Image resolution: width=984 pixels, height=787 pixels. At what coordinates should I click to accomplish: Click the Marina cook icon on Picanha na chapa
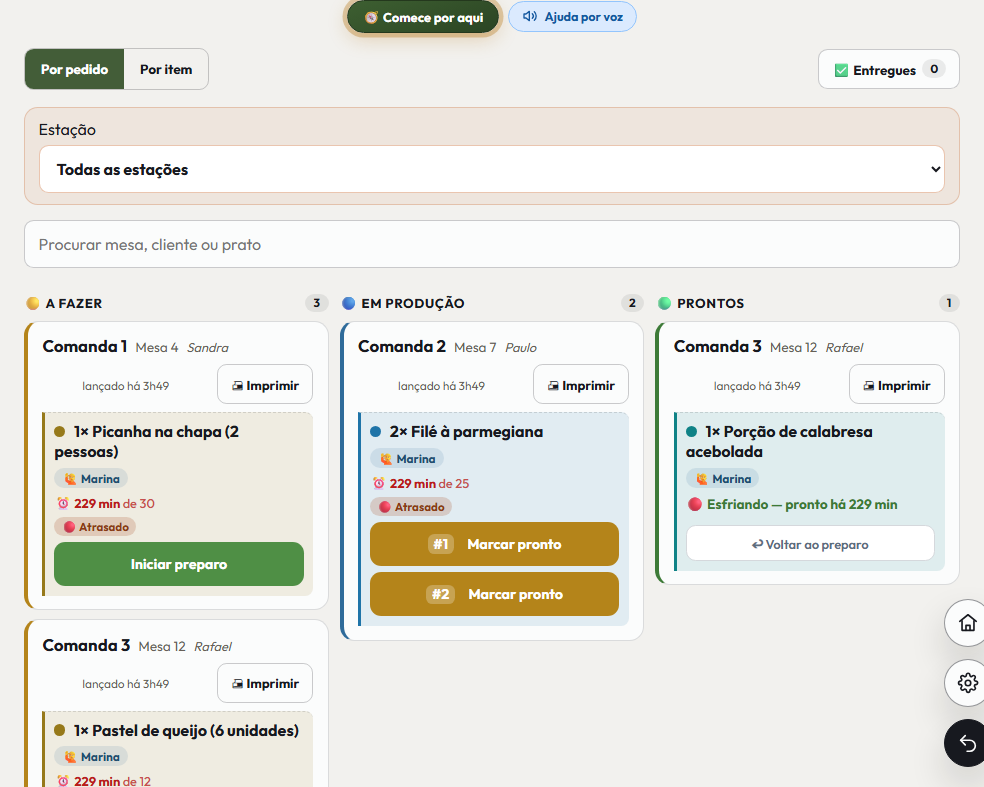70,479
